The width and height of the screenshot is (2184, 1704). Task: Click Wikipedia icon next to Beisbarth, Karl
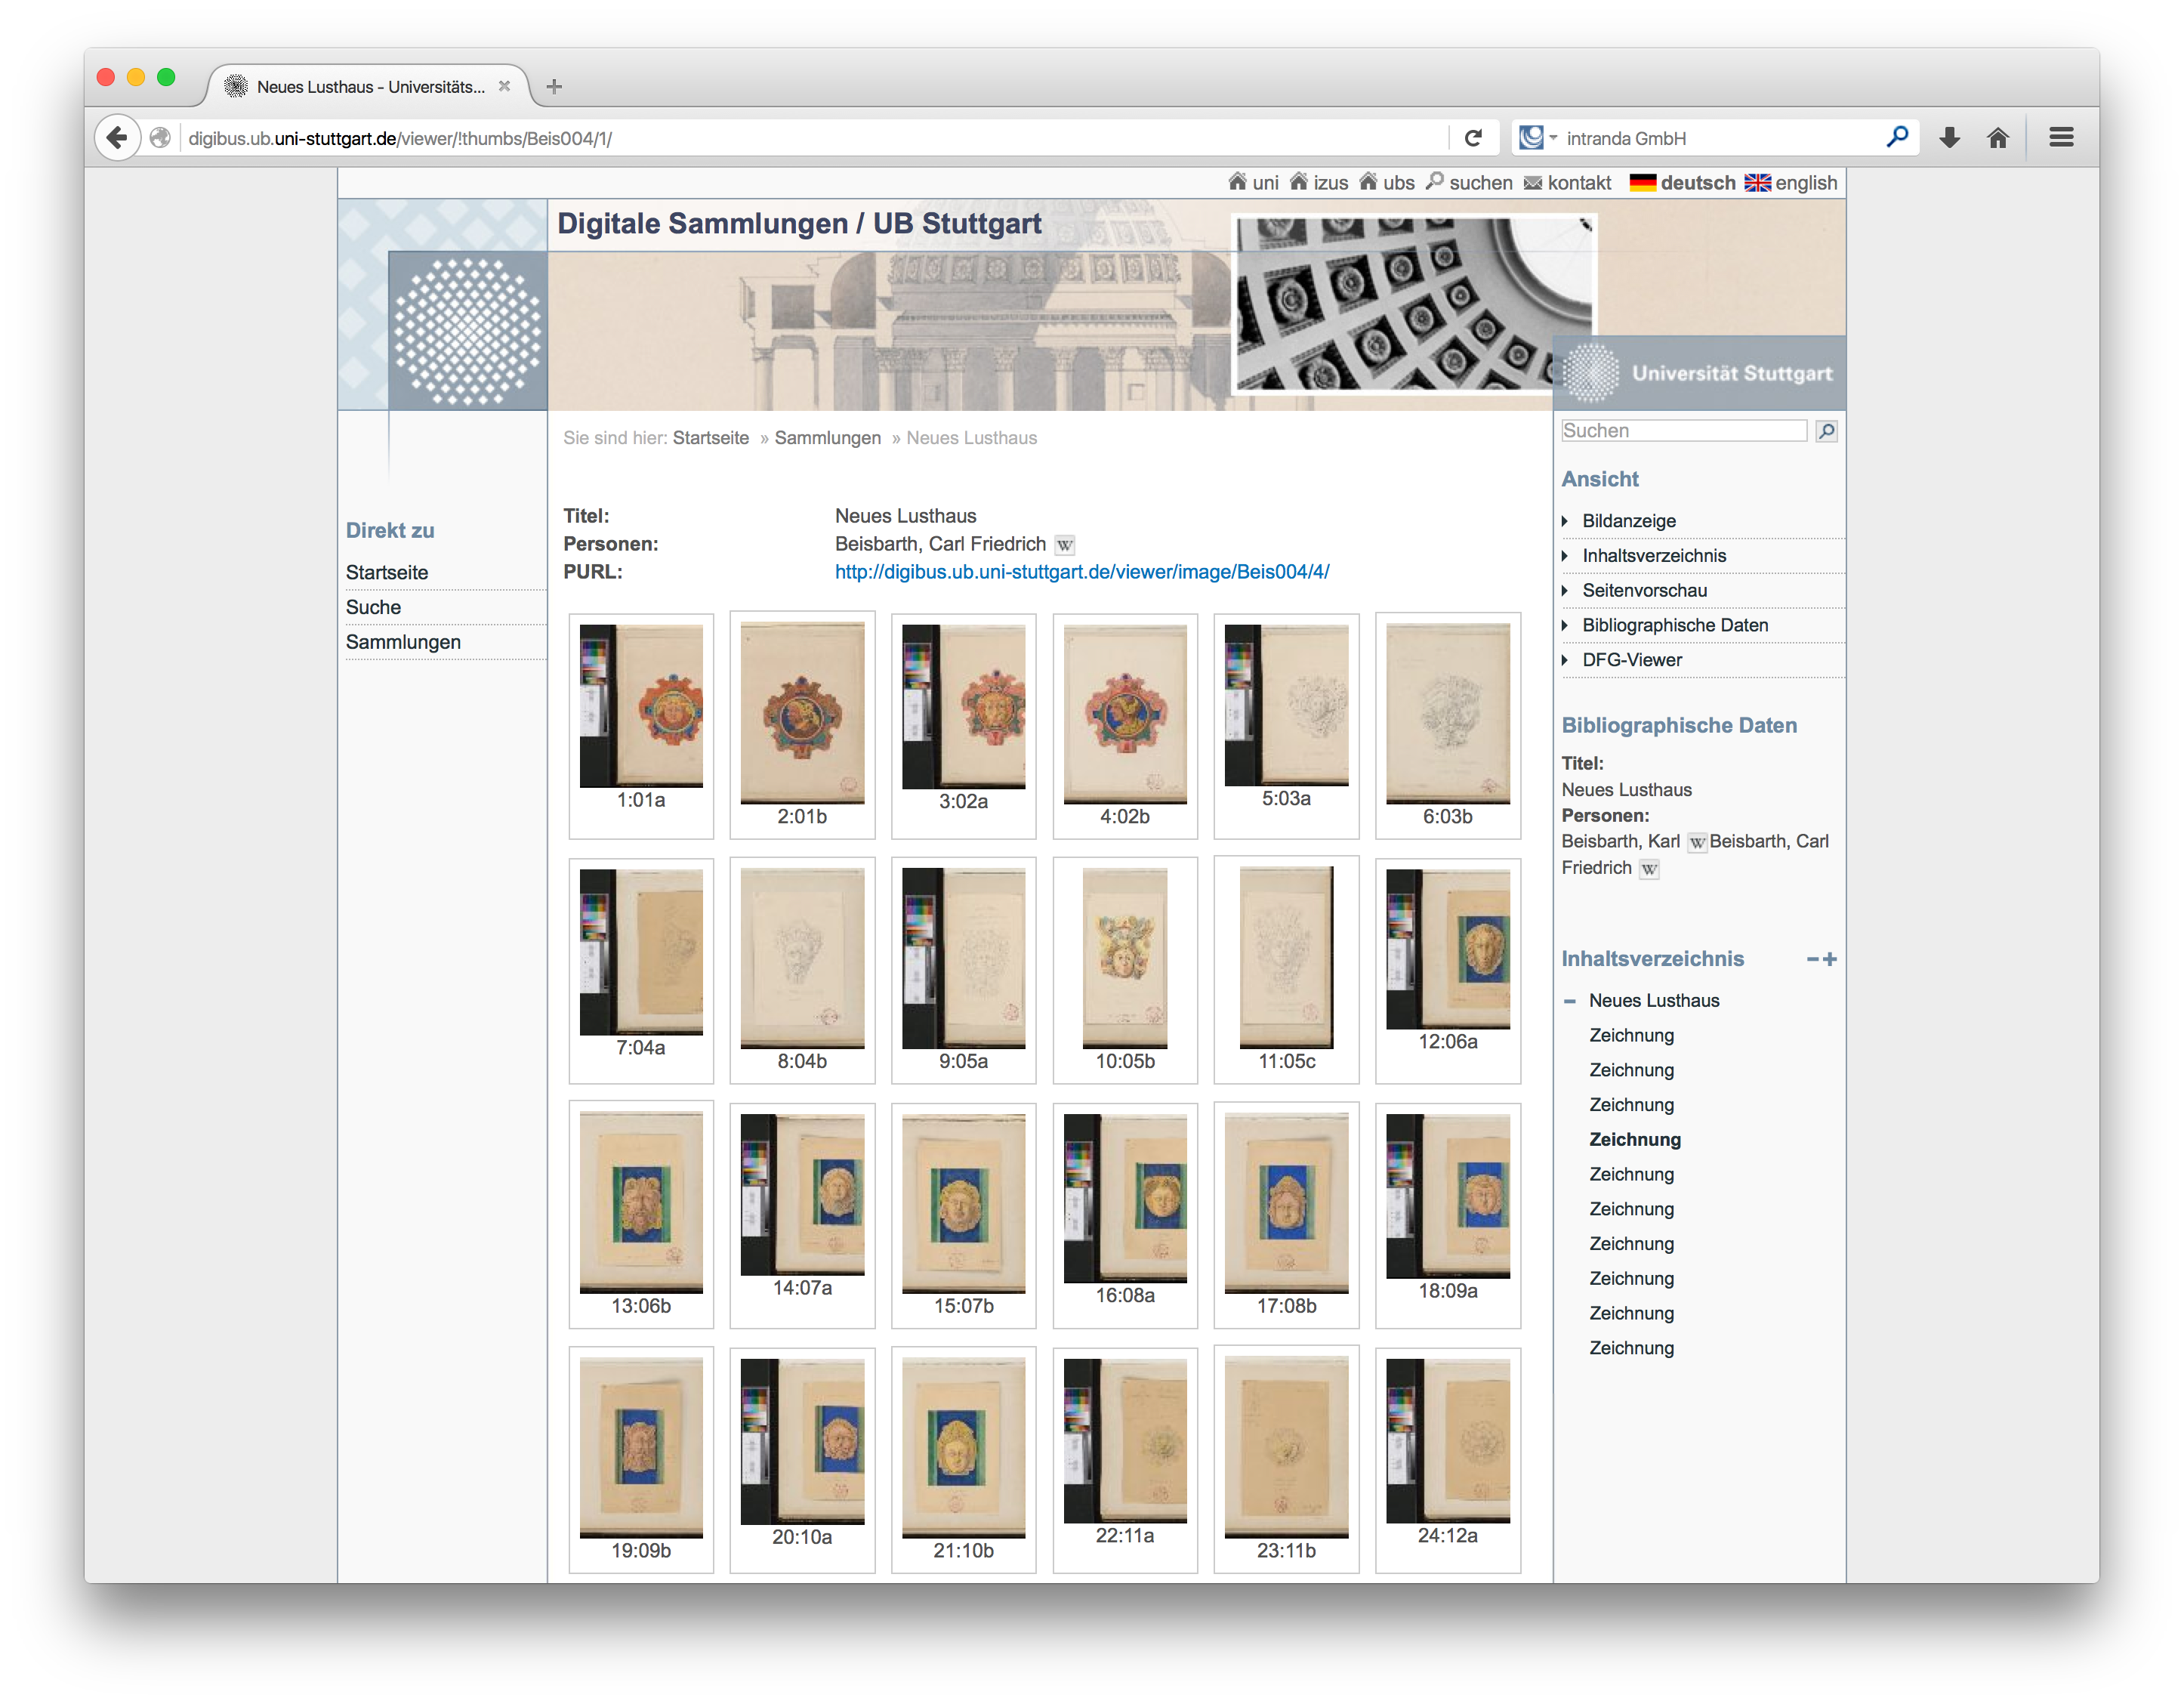1696,843
